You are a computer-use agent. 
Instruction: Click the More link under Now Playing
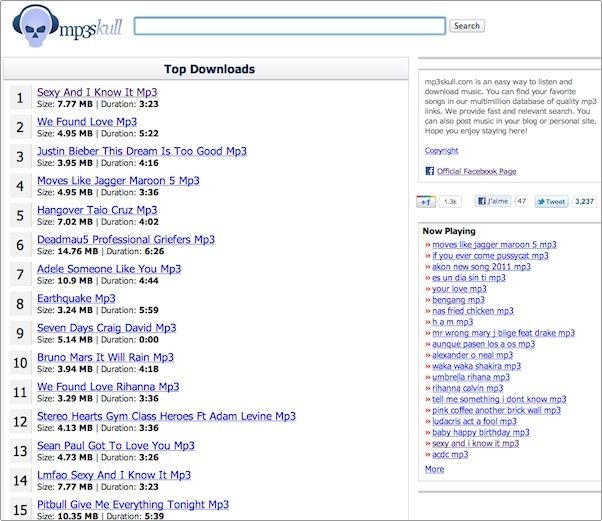point(434,469)
